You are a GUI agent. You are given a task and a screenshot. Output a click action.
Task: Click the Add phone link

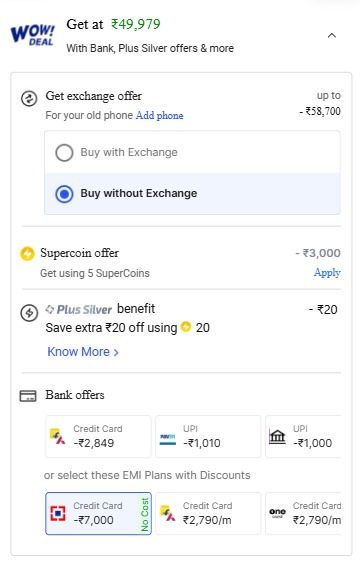[x=160, y=115]
